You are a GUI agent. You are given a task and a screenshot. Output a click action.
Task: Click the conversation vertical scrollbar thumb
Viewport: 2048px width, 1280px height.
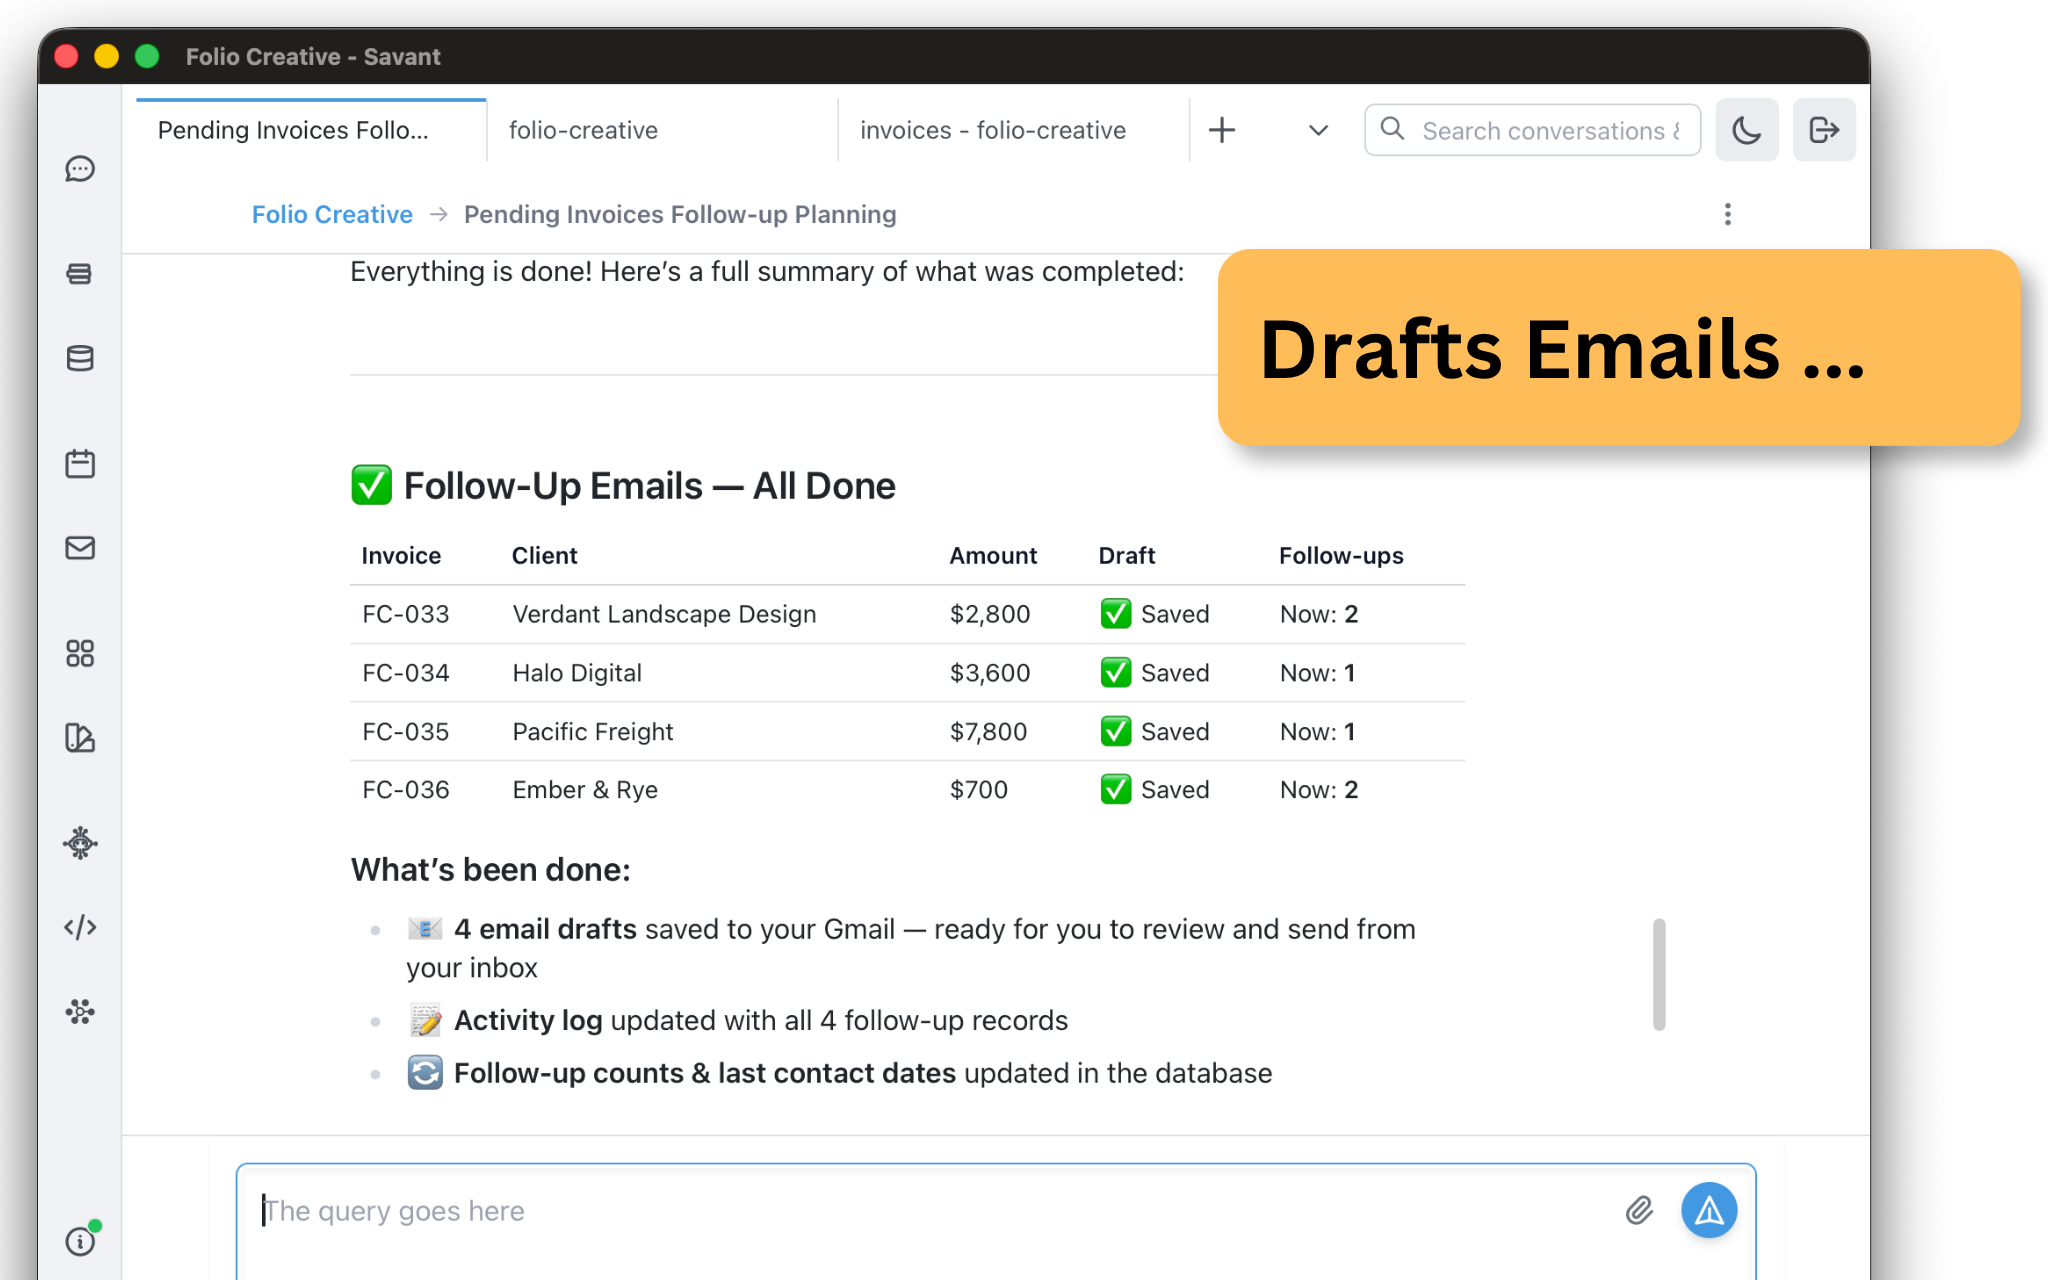[x=1659, y=974]
